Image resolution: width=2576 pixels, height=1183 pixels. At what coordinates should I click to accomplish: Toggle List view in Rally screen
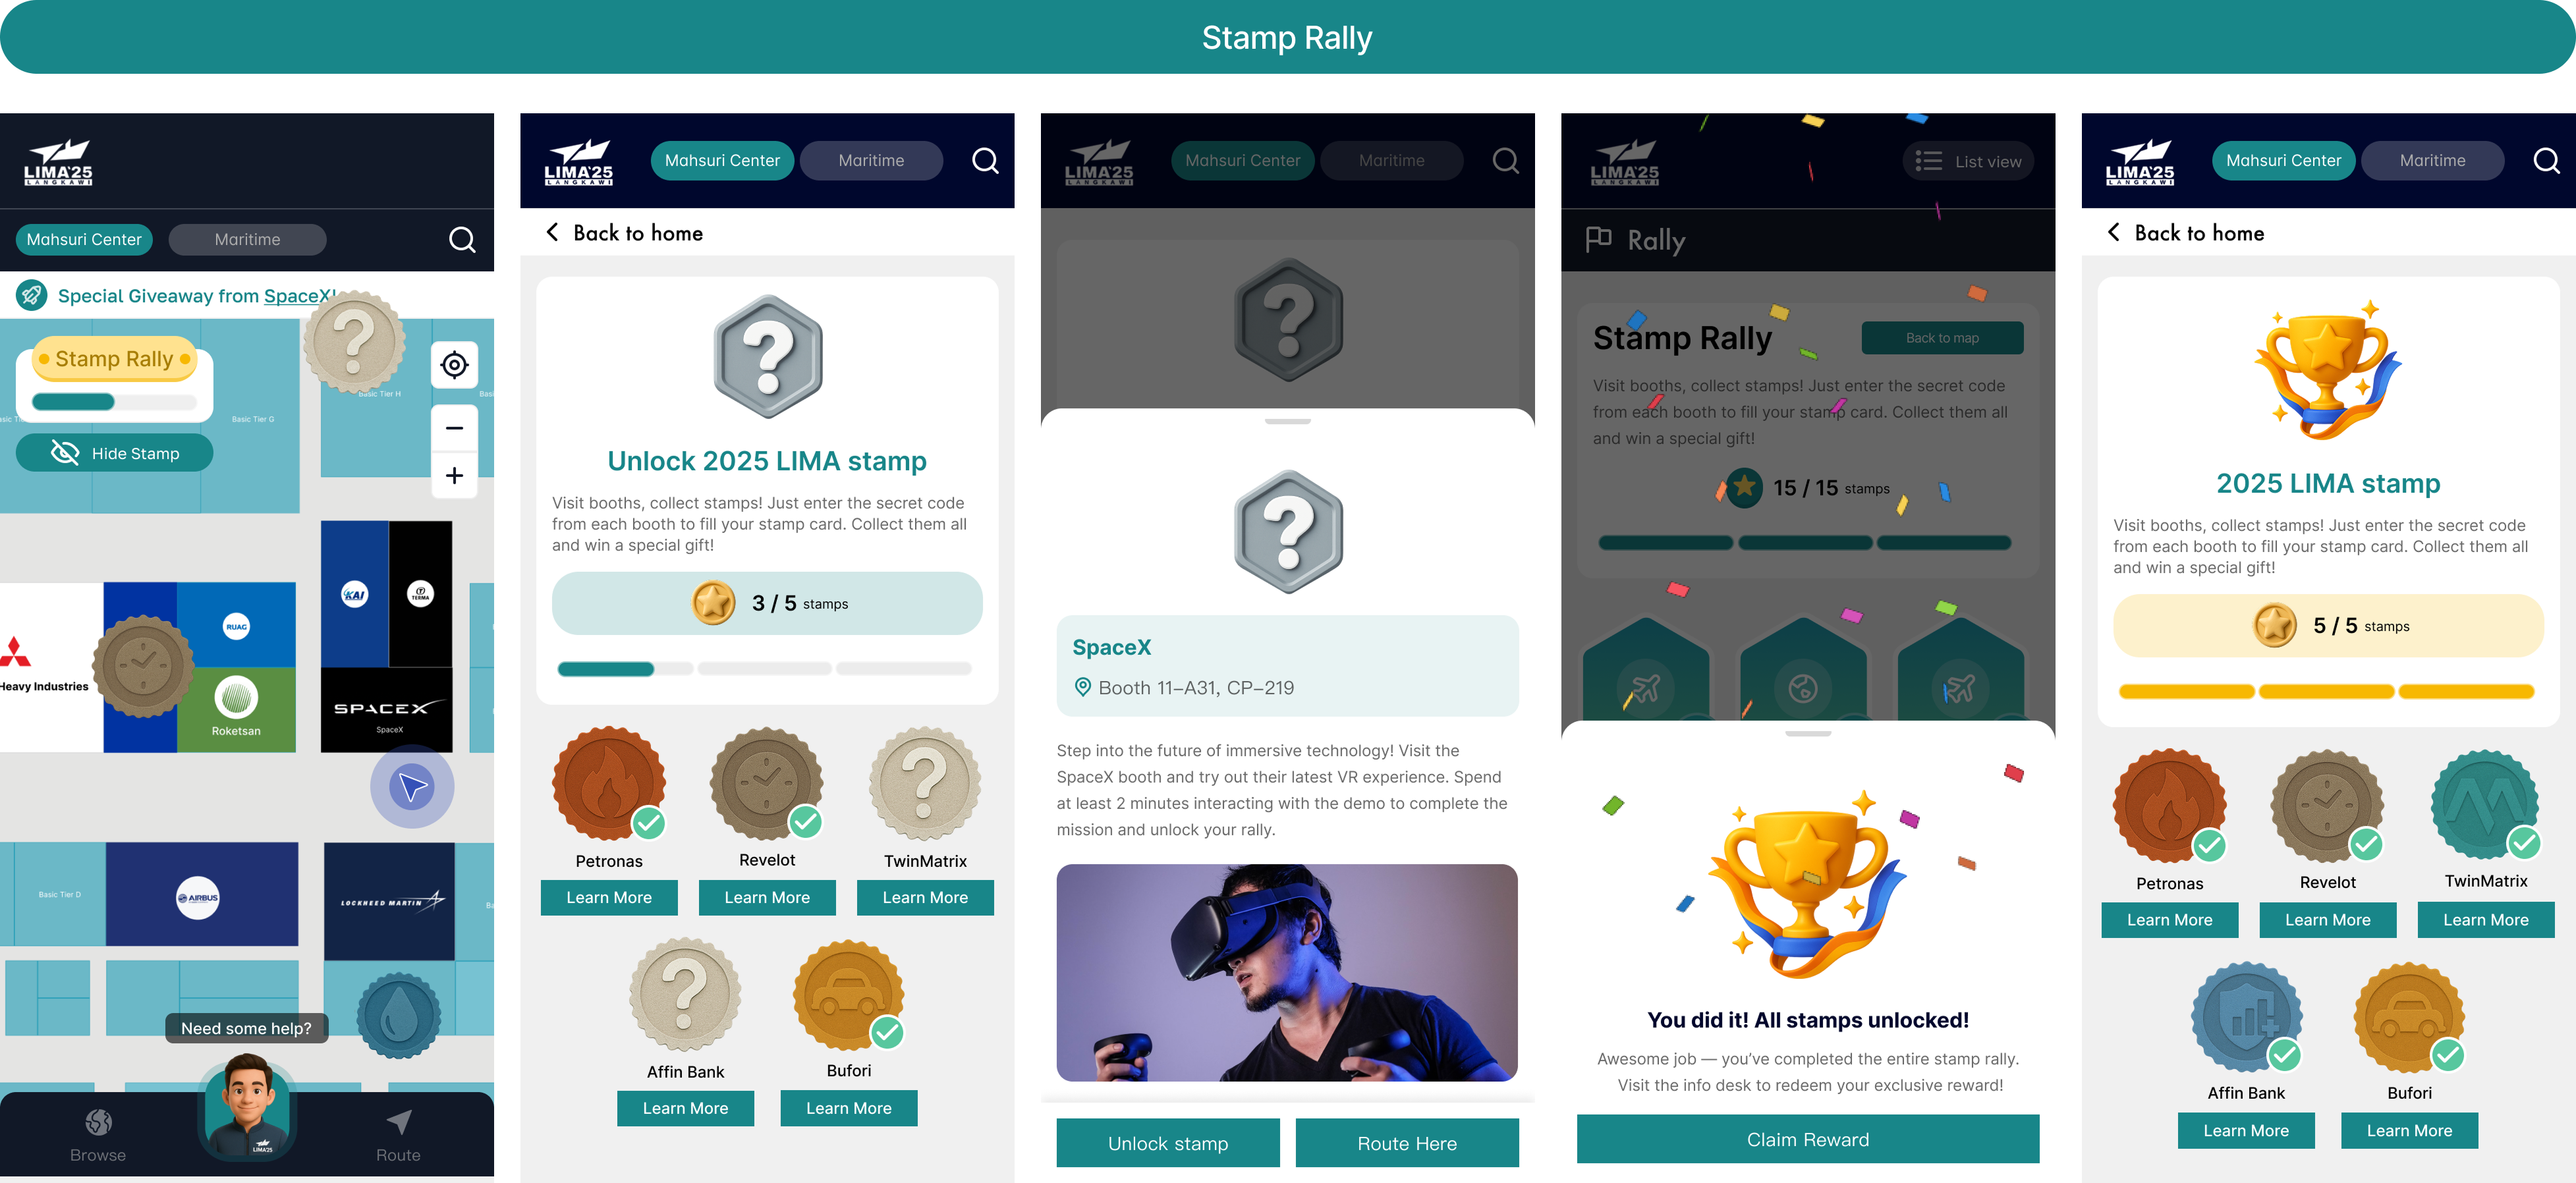pyautogui.click(x=1968, y=161)
